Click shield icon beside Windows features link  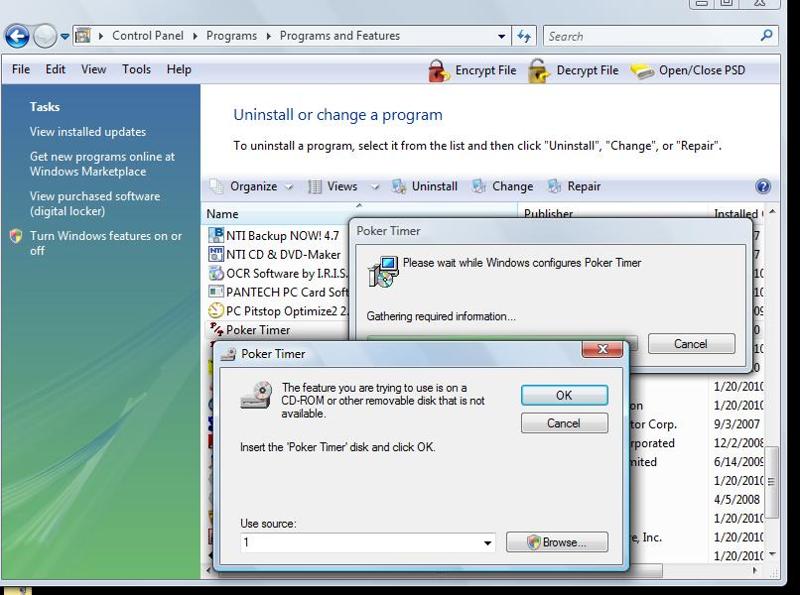(x=16, y=236)
